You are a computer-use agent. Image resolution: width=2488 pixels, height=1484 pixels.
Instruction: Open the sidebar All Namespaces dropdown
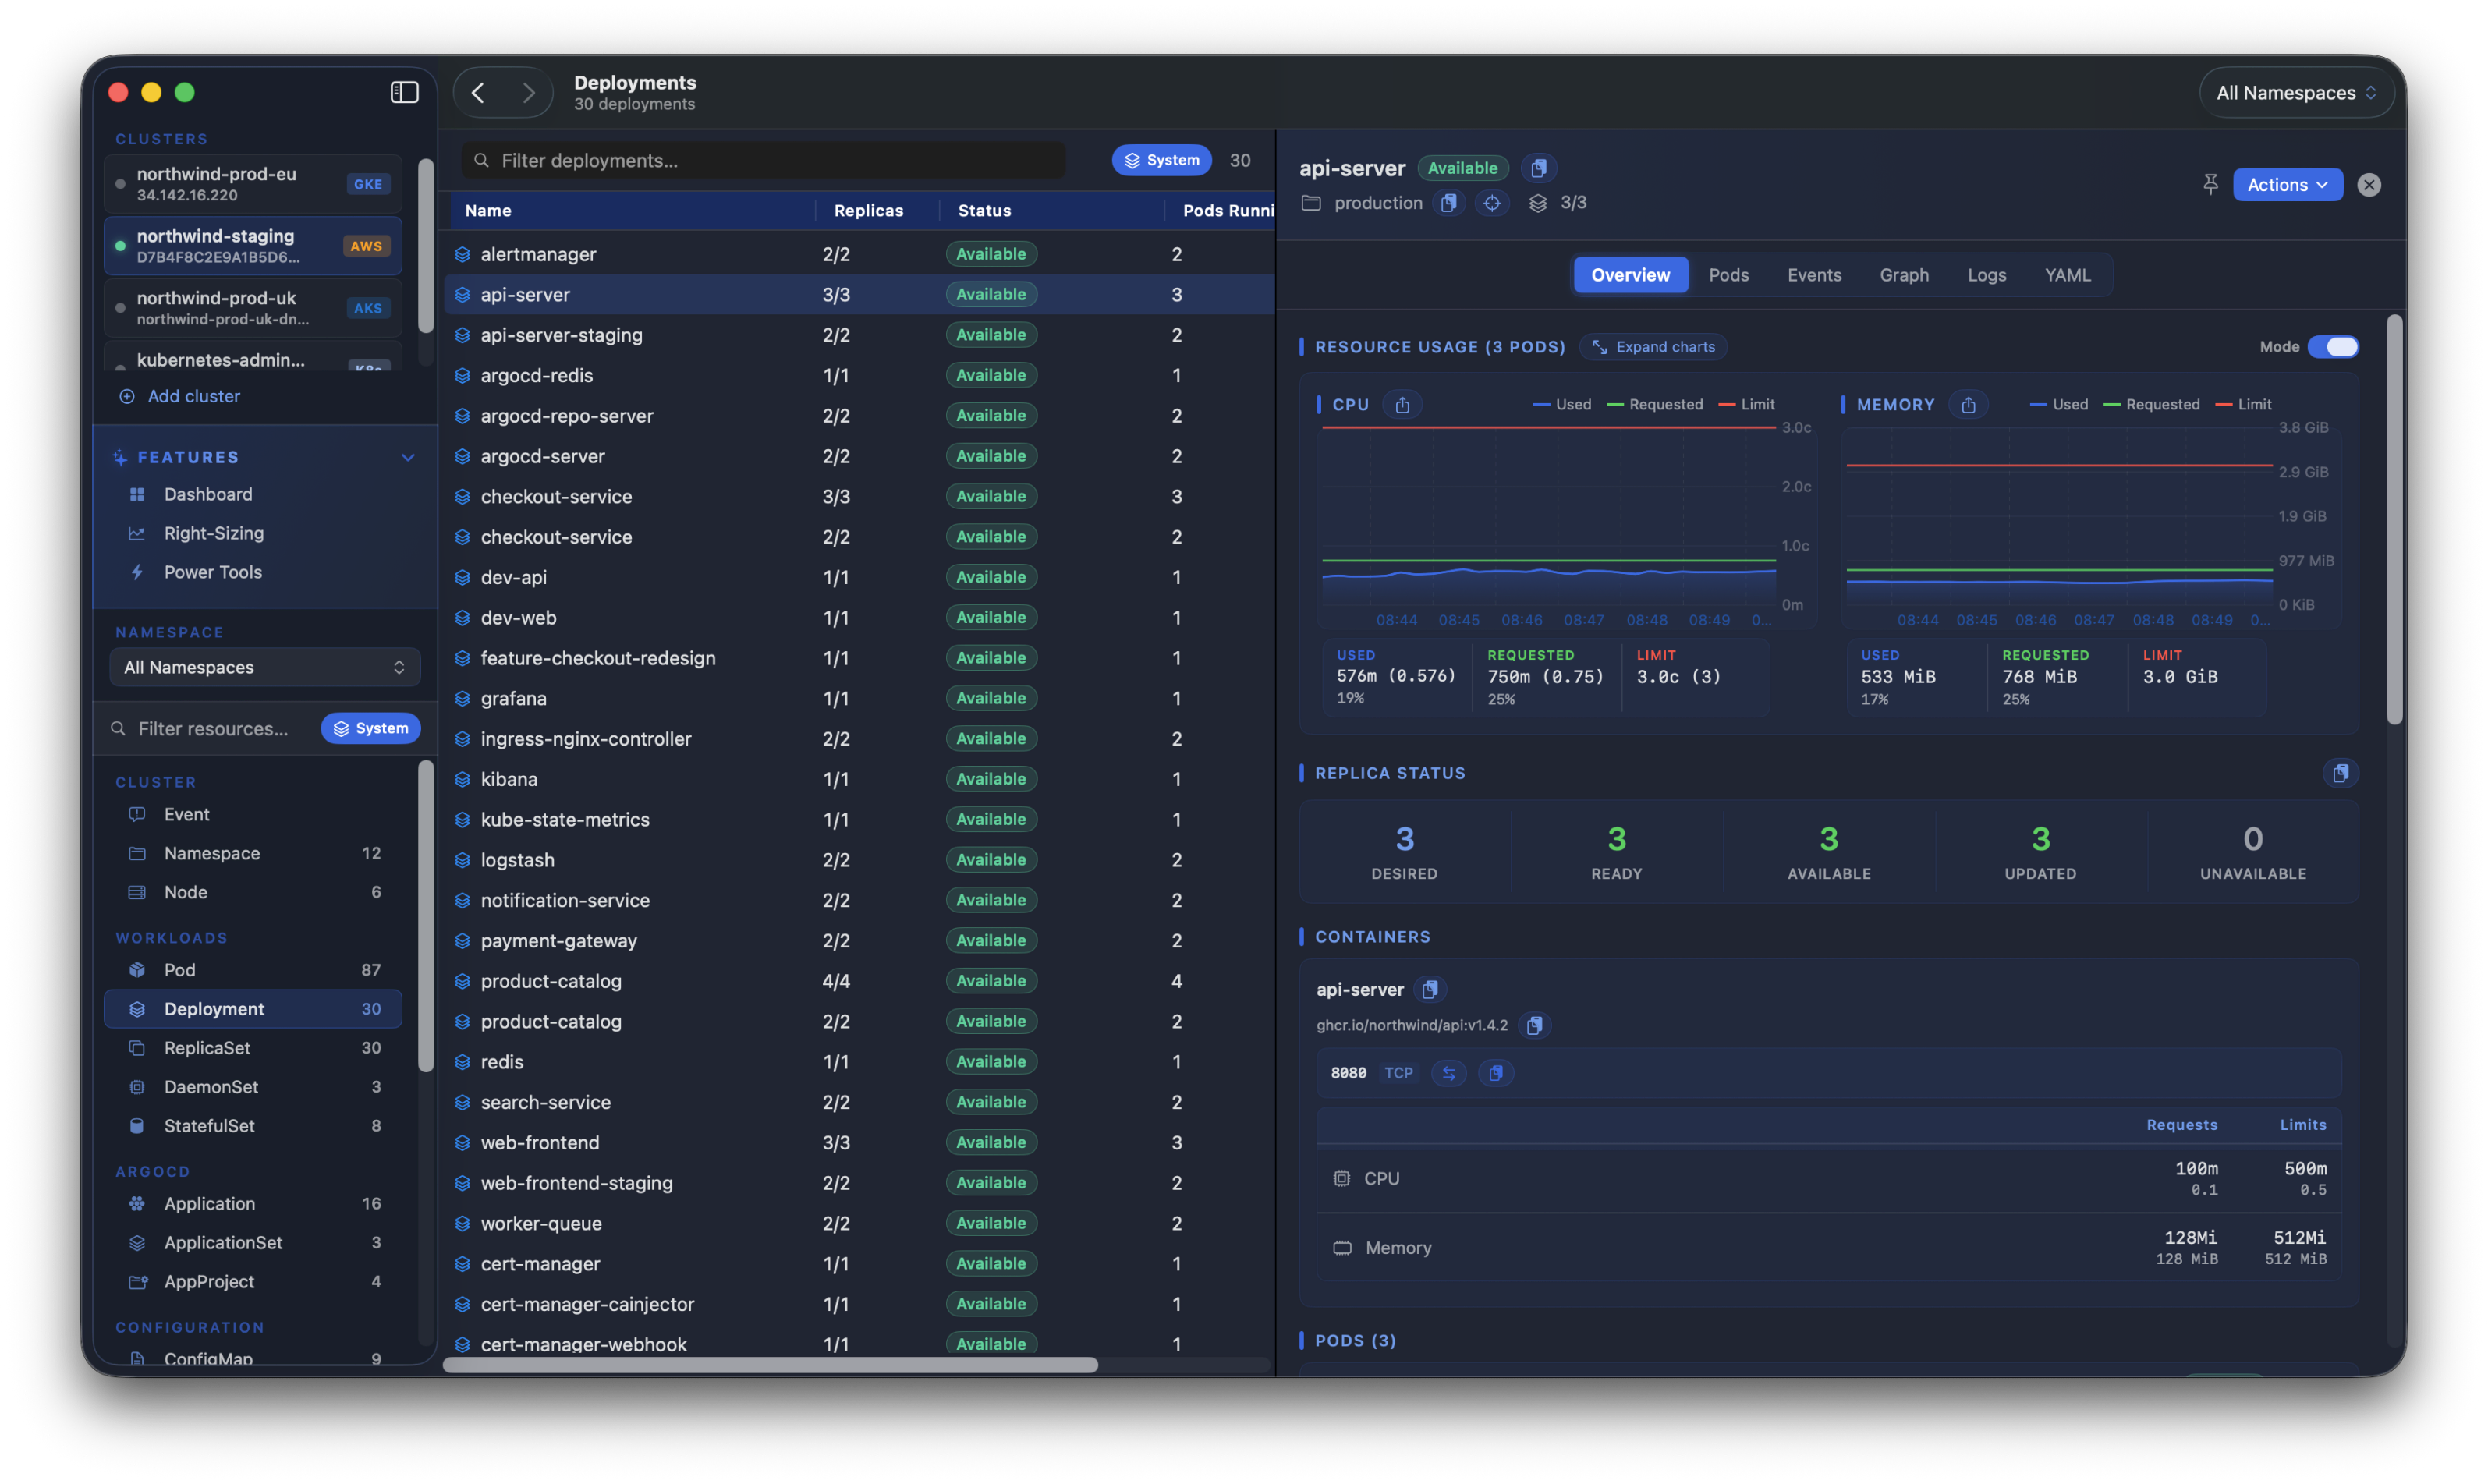264,667
